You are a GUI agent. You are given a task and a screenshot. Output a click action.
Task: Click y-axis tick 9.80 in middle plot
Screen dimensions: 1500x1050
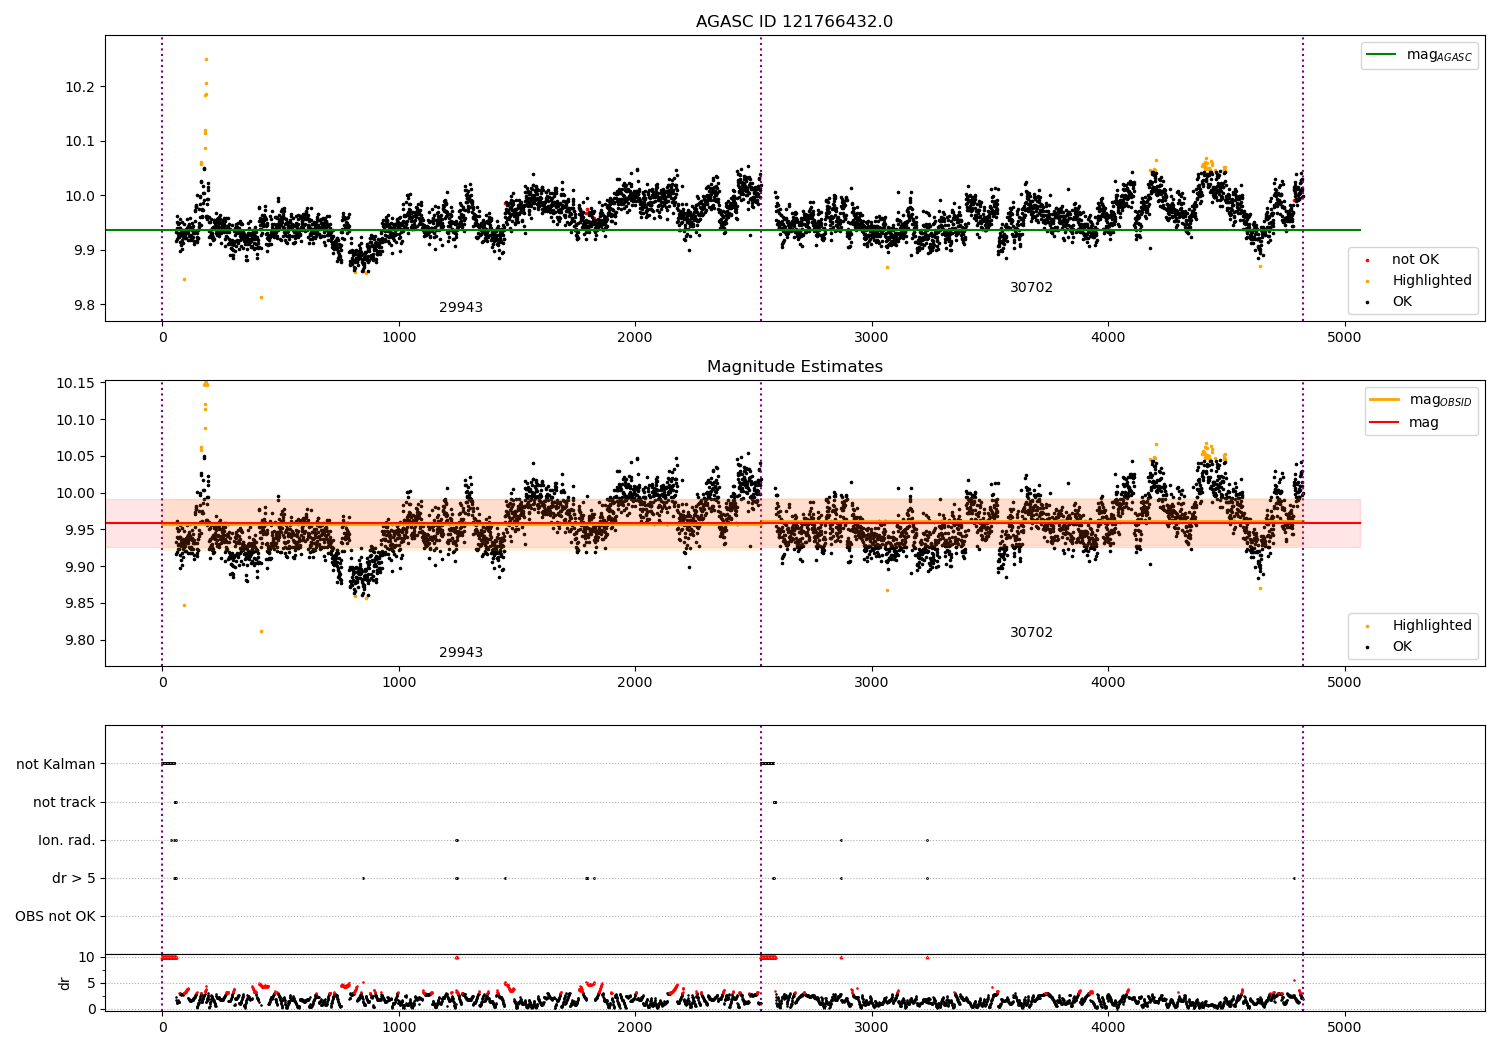(x=78, y=640)
